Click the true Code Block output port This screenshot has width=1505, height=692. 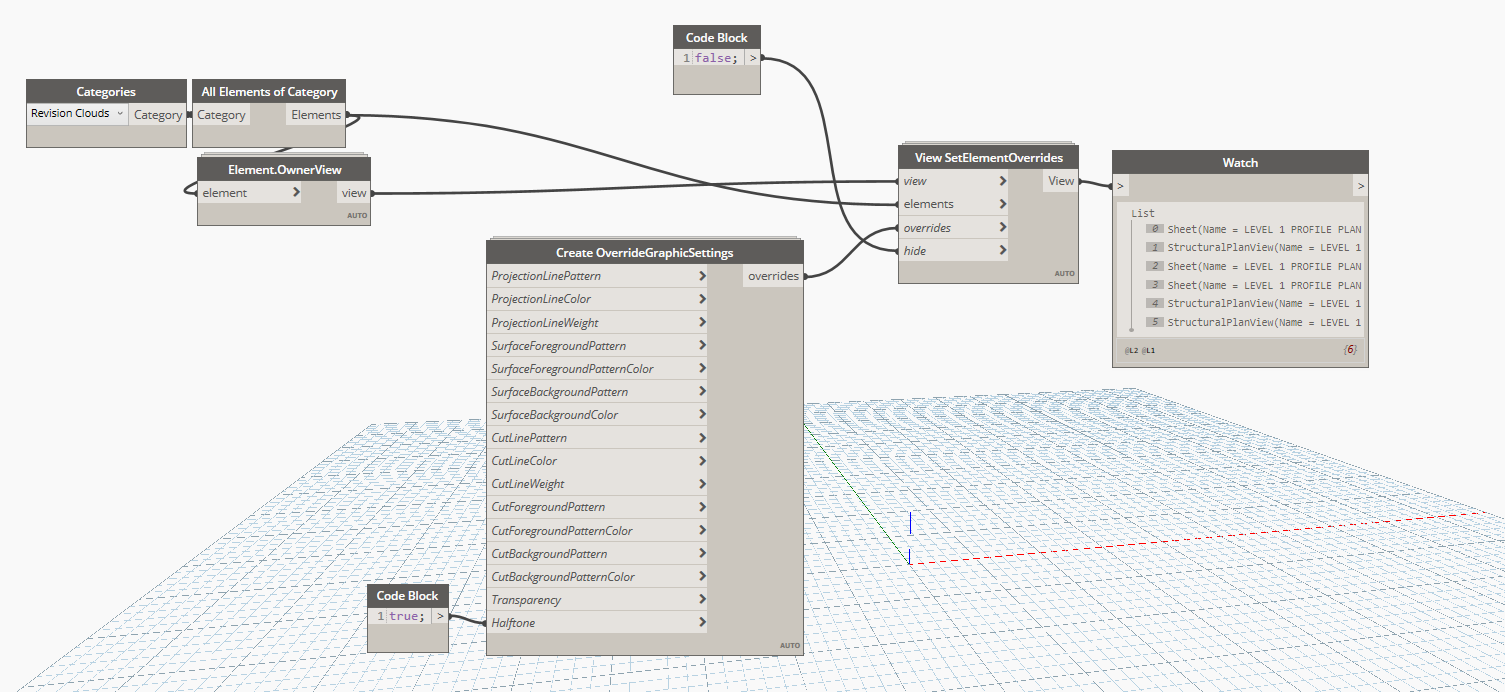click(x=440, y=616)
